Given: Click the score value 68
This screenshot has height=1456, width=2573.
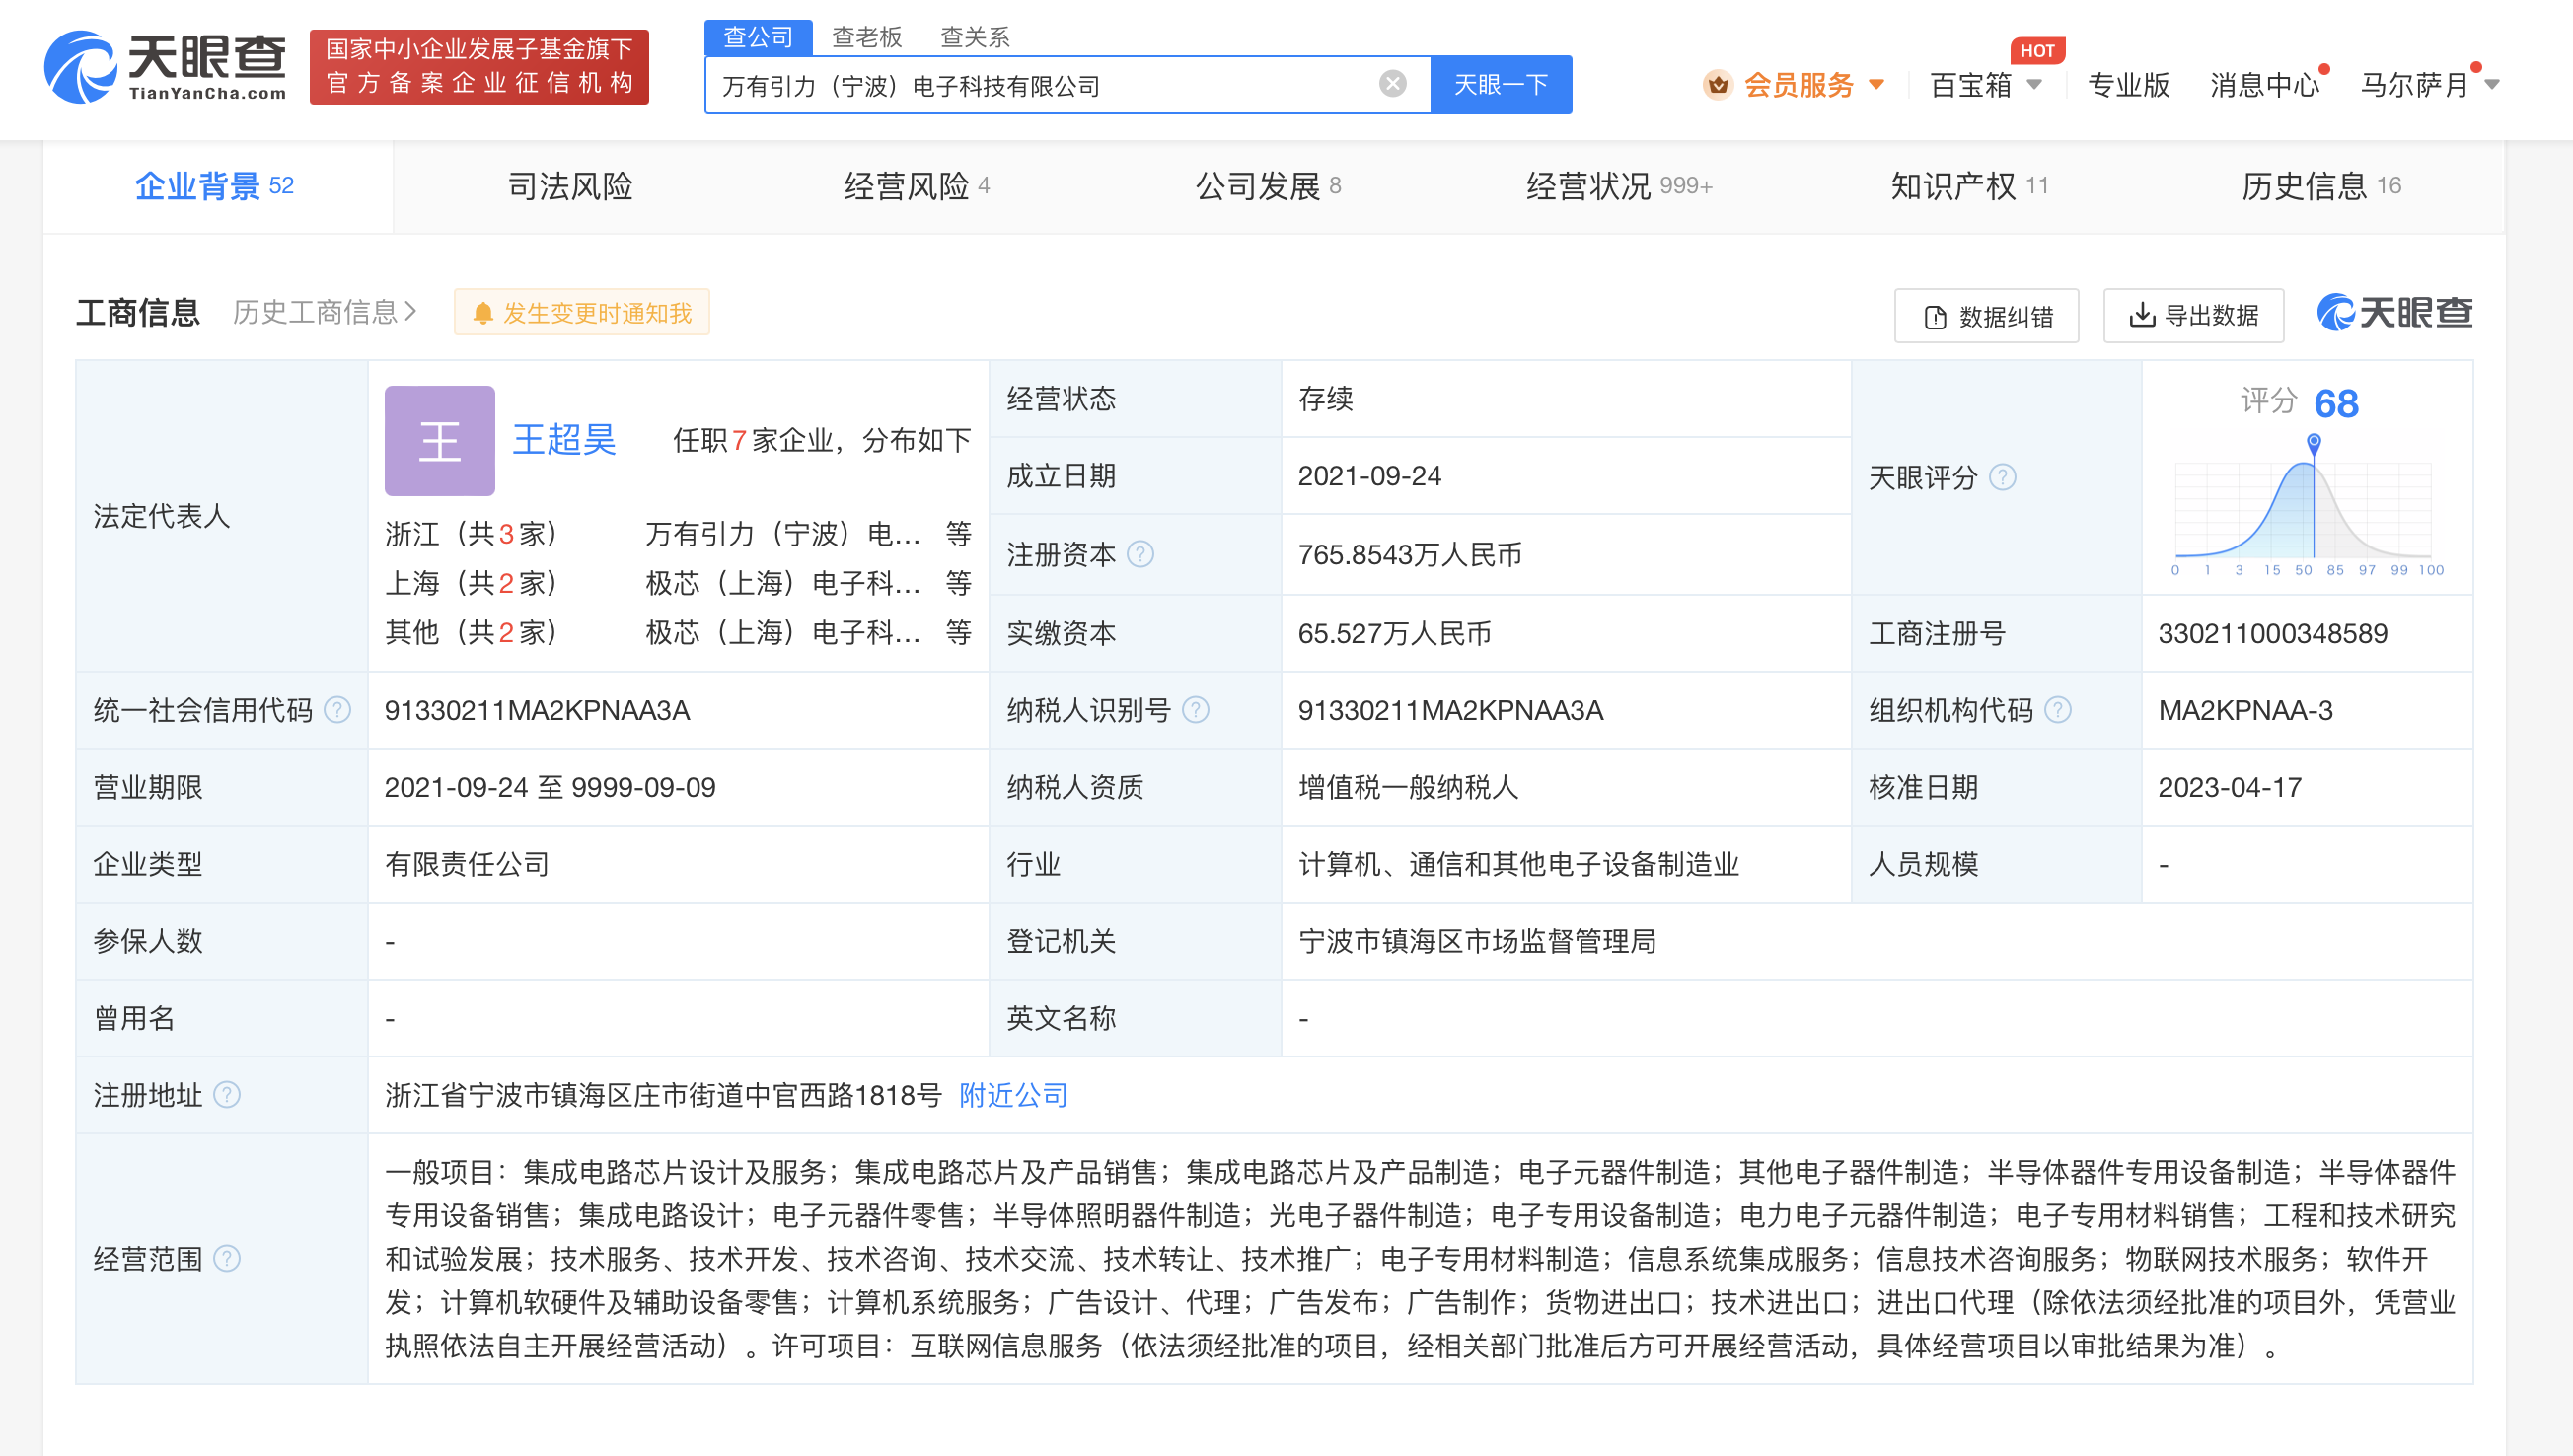Looking at the screenshot, I should pos(2336,403).
